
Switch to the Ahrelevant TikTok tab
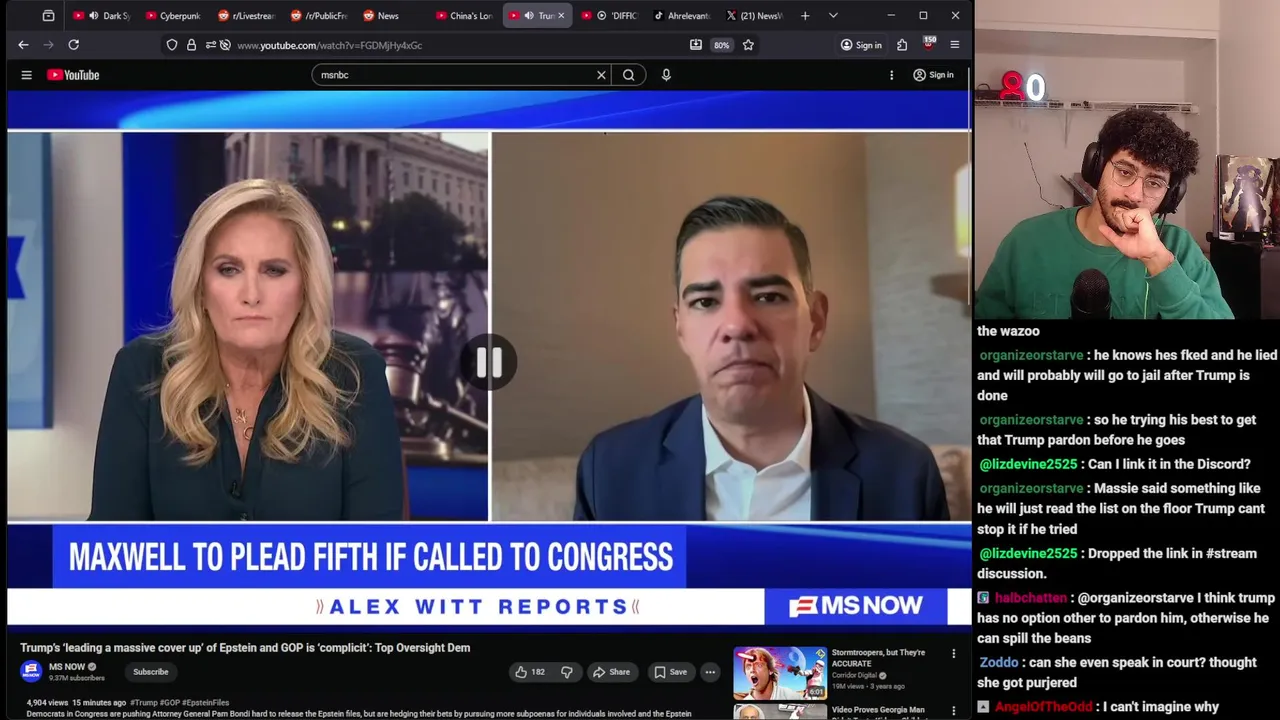(x=681, y=16)
